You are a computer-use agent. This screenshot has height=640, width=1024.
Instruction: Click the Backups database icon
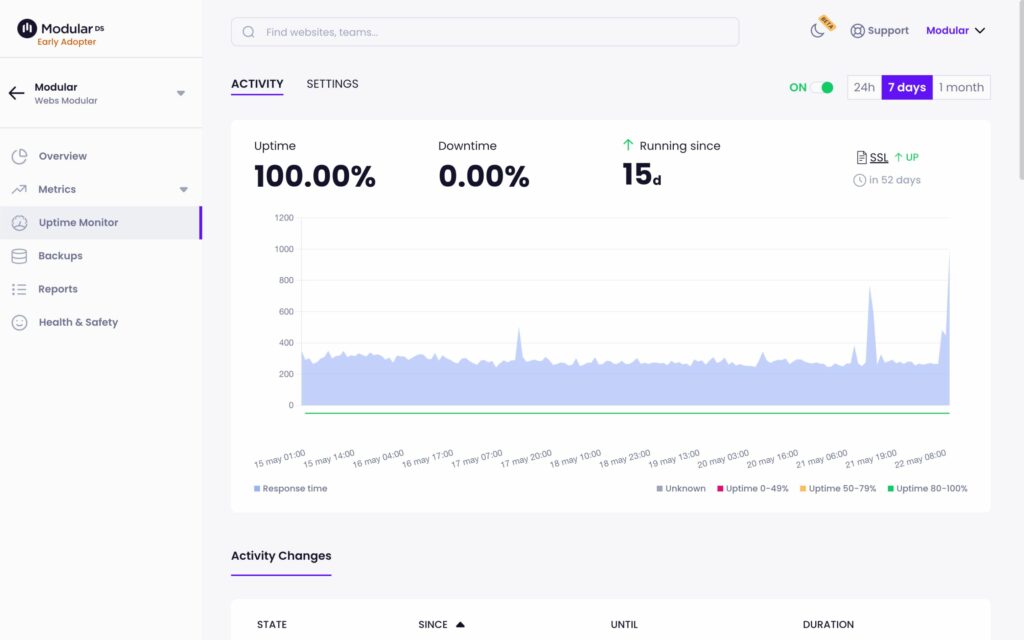click(19, 256)
